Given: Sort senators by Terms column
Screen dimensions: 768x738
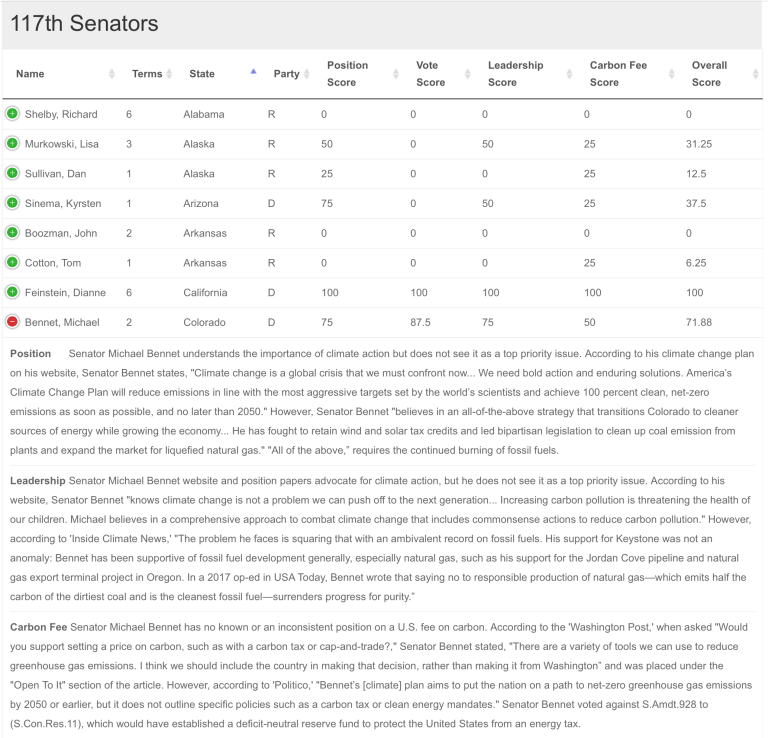Looking at the screenshot, I should pyautogui.click(x=147, y=74).
